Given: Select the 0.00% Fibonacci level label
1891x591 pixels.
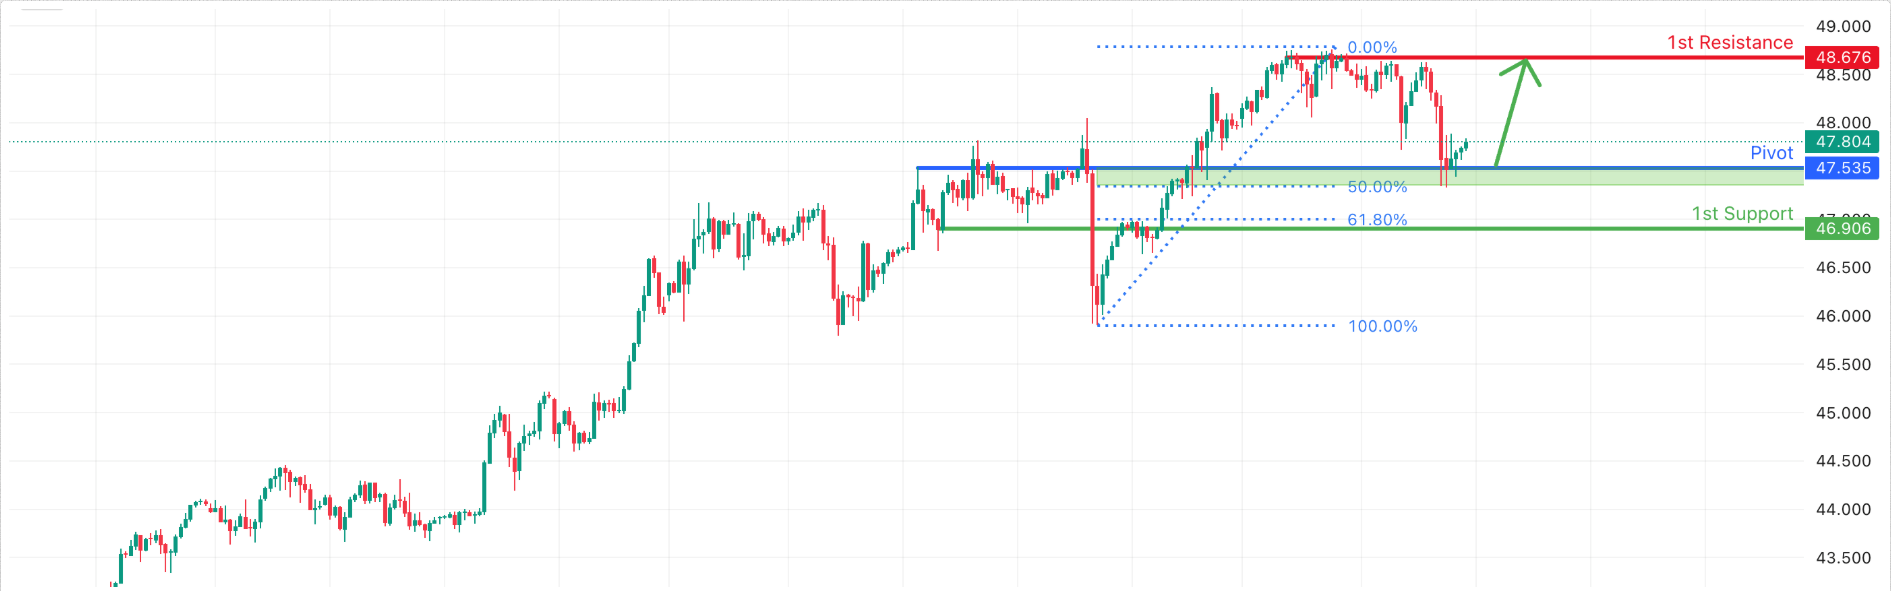Looking at the screenshot, I should click(1372, 48).
